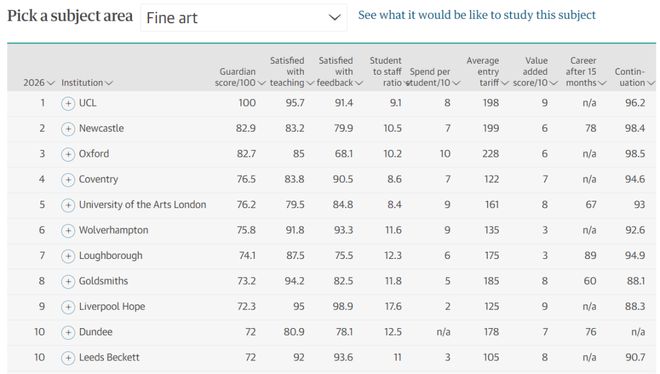Sort table by Institution name
Screen dimensions: 660x374
[x=87, y=82]
